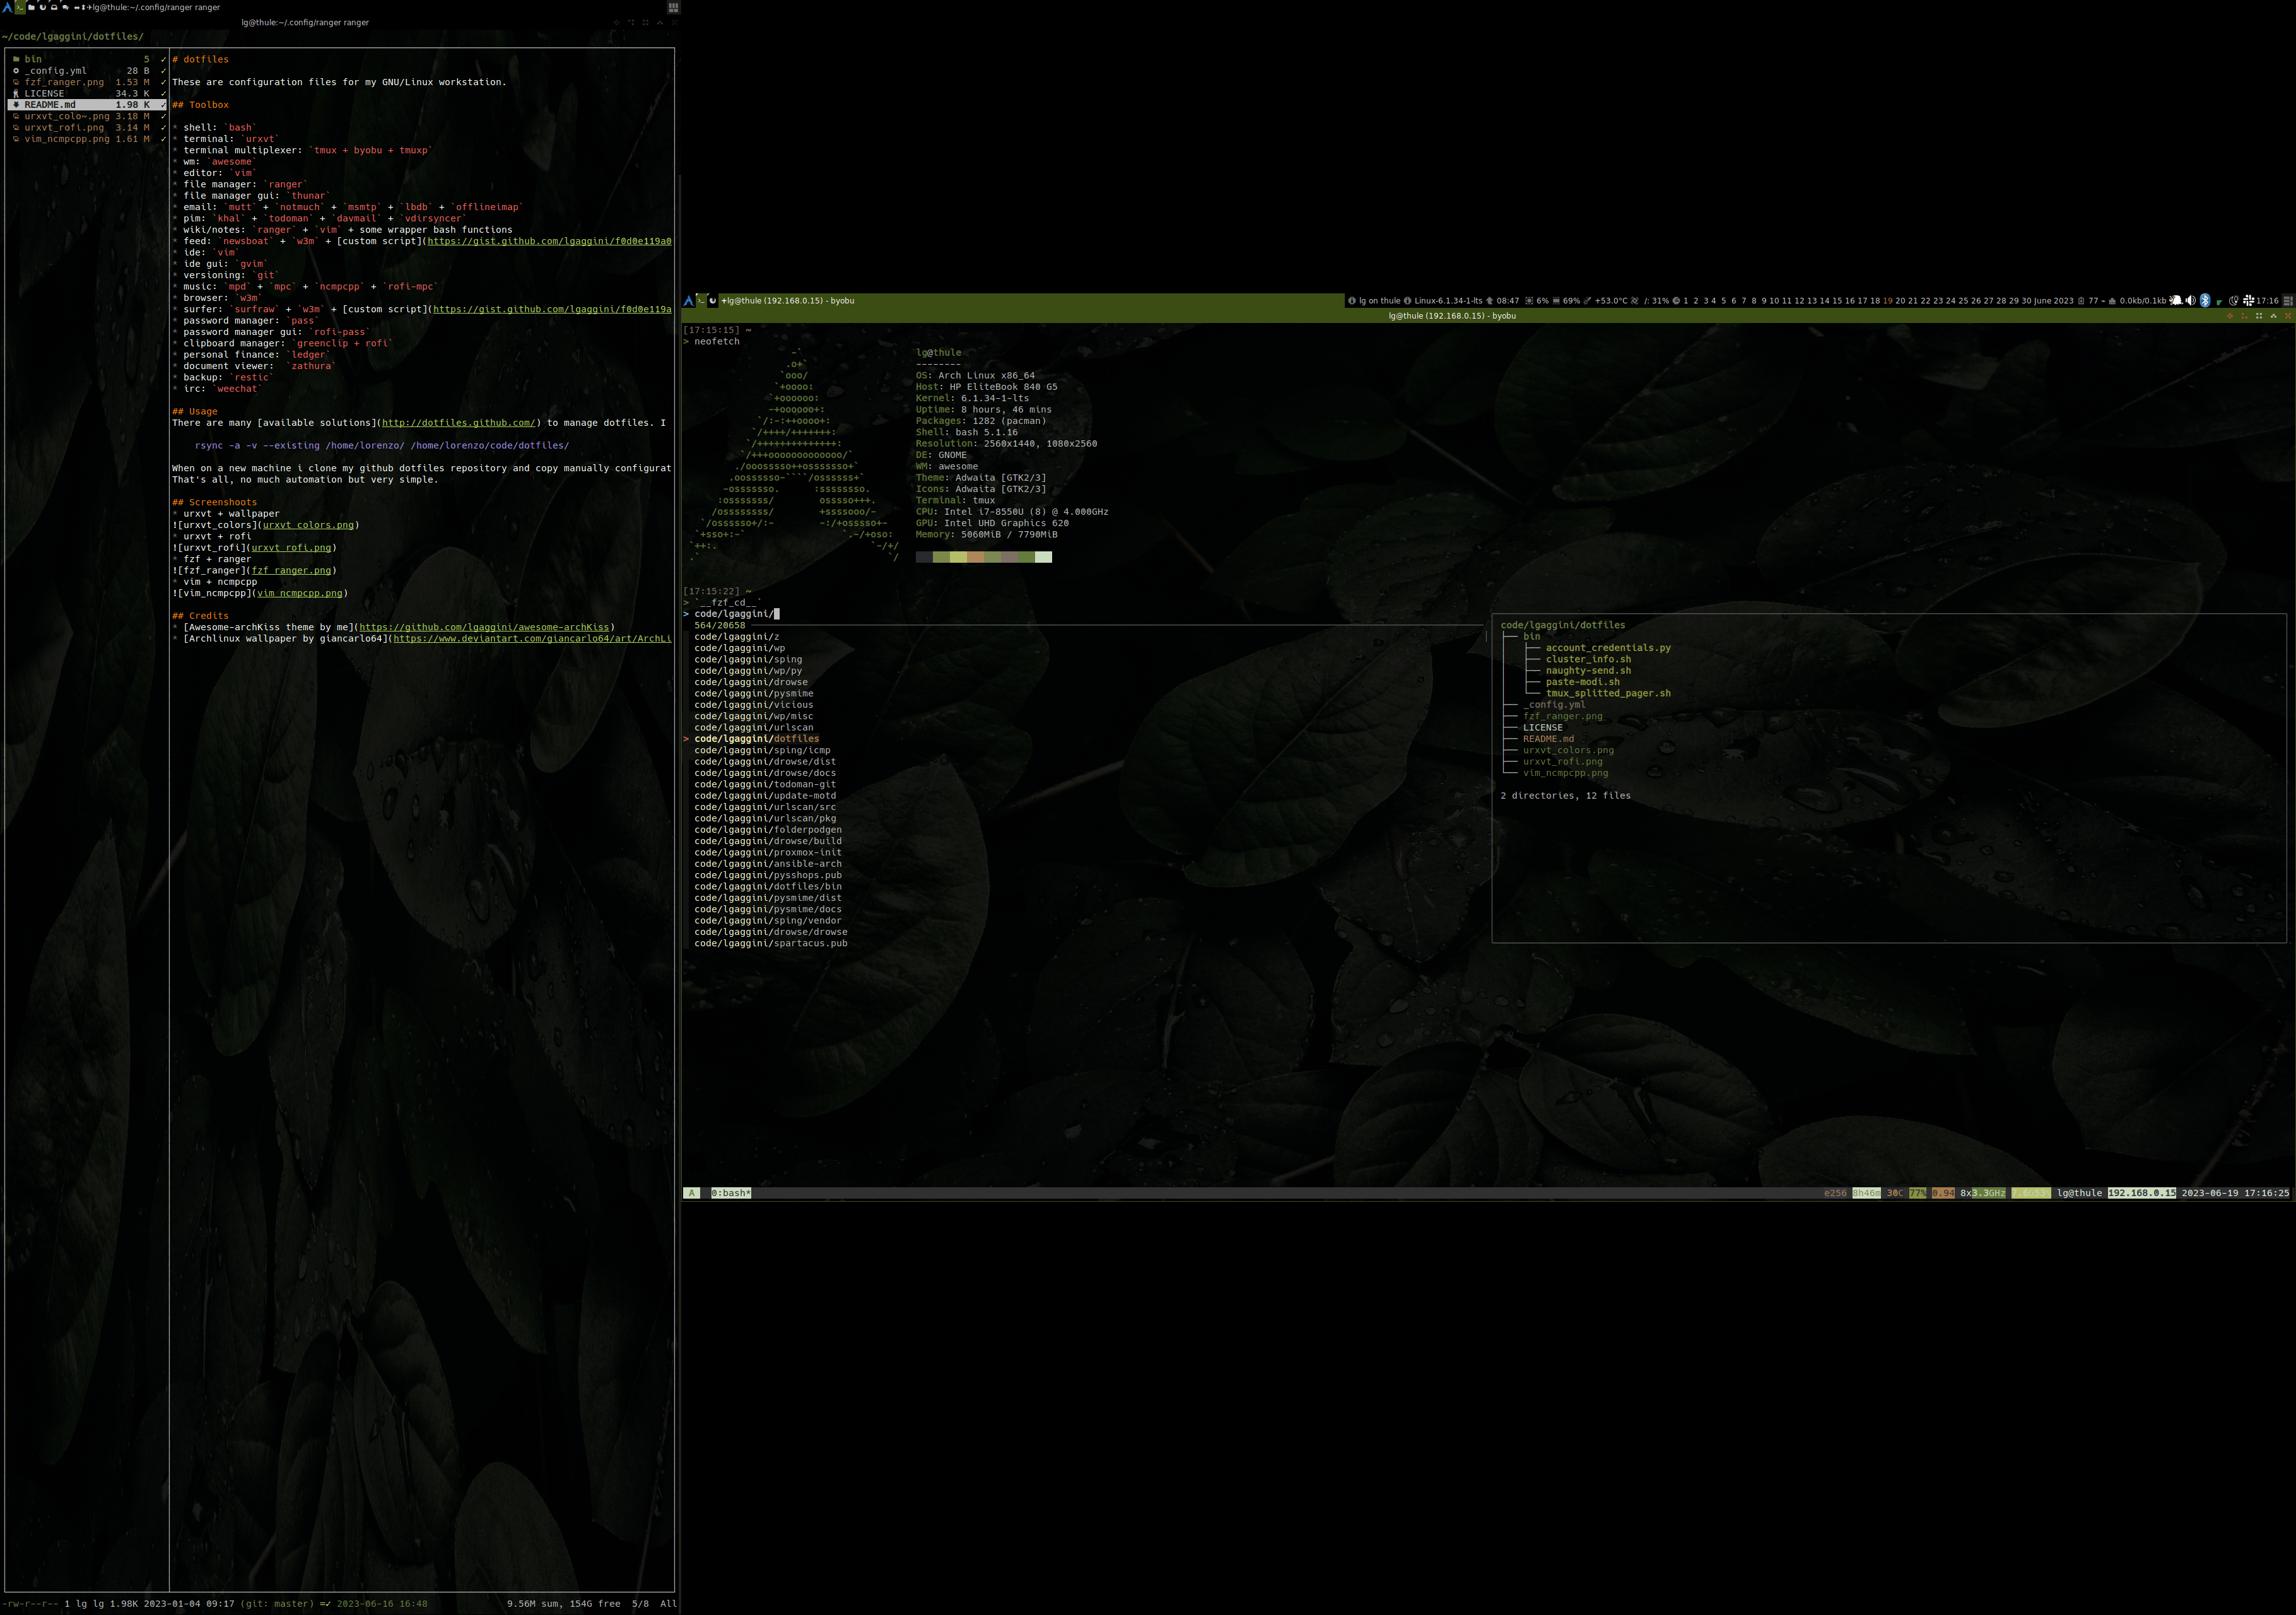The image size is (2296, 1615).
Task: Select LICENSE file in ranger list
Action: pyautogui.click(x=44, y=93)
